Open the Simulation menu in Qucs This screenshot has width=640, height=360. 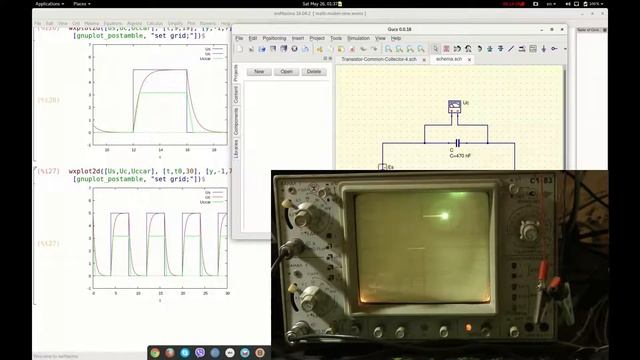click(x=358, y=38)
